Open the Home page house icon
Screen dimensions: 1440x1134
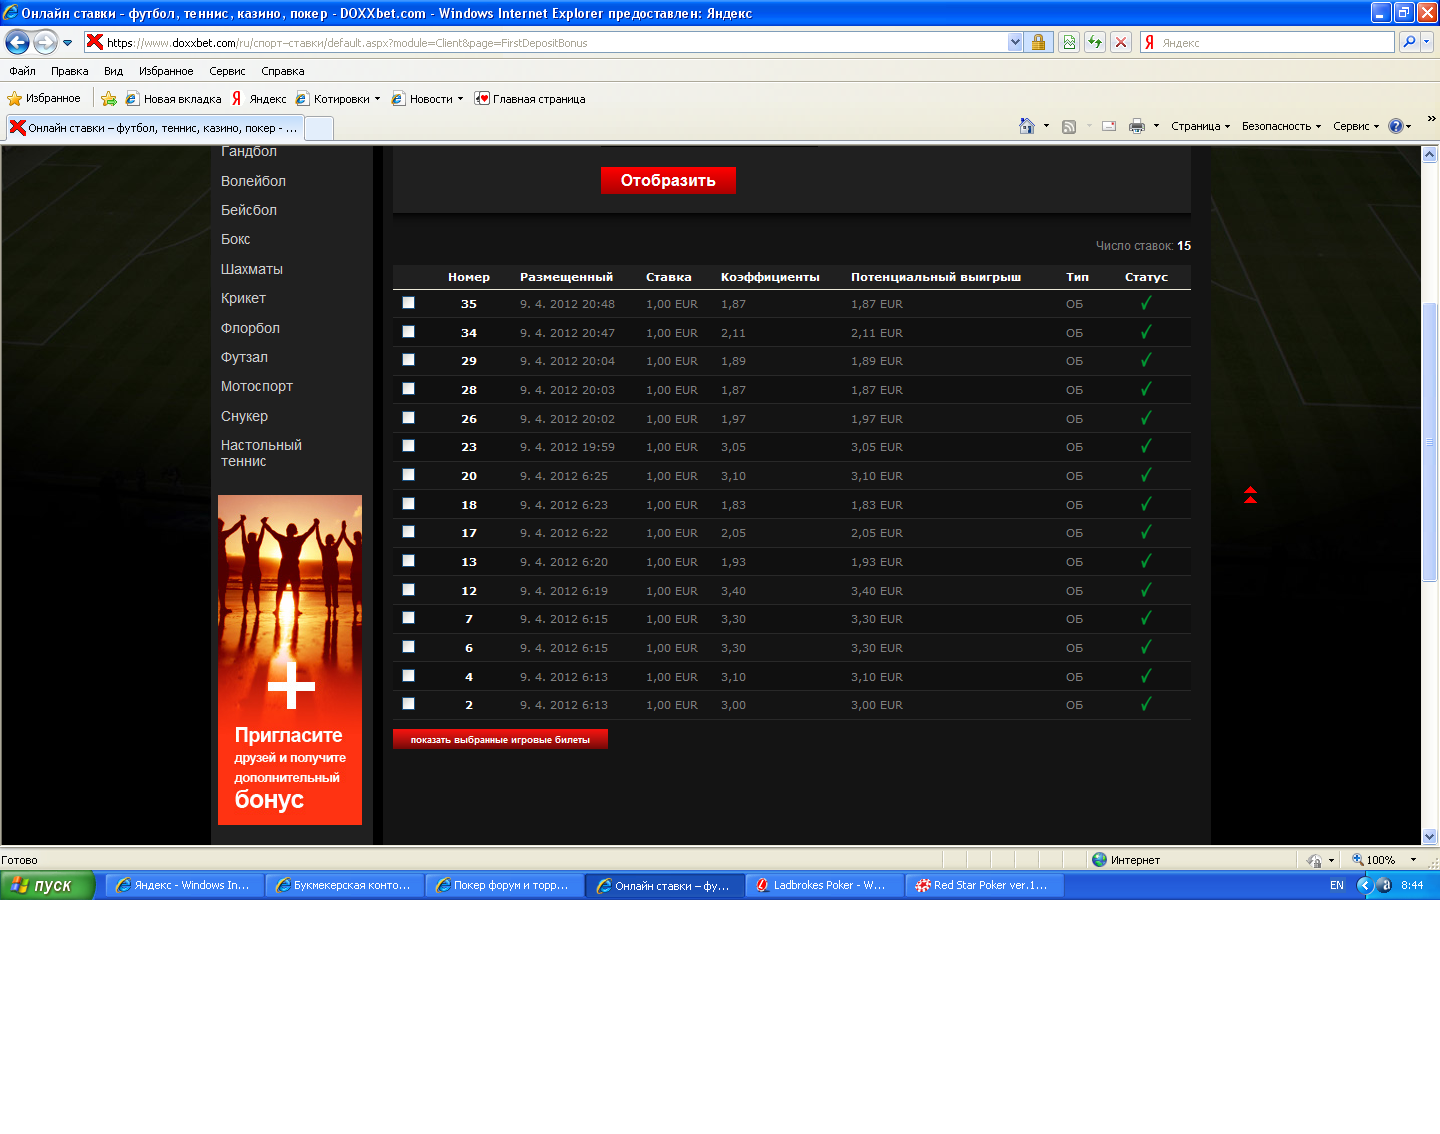[1026, 126]
